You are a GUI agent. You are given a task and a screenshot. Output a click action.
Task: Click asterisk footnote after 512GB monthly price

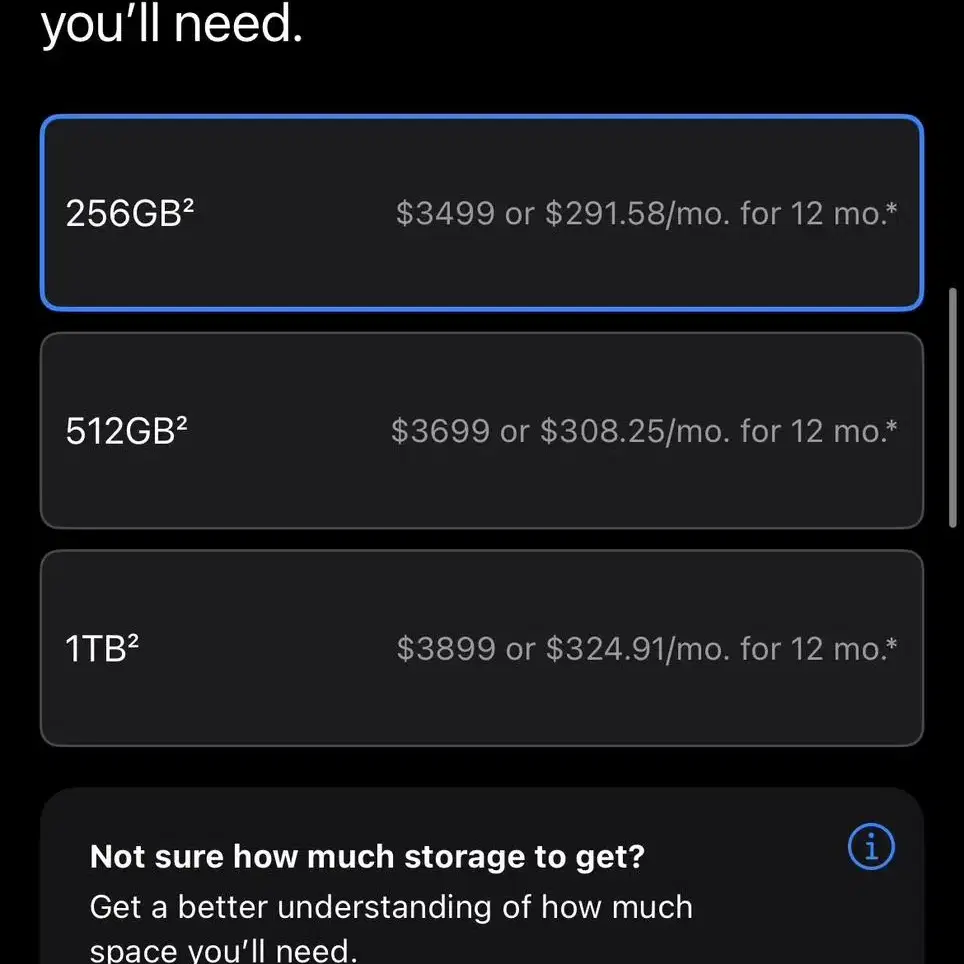(892, 425)
